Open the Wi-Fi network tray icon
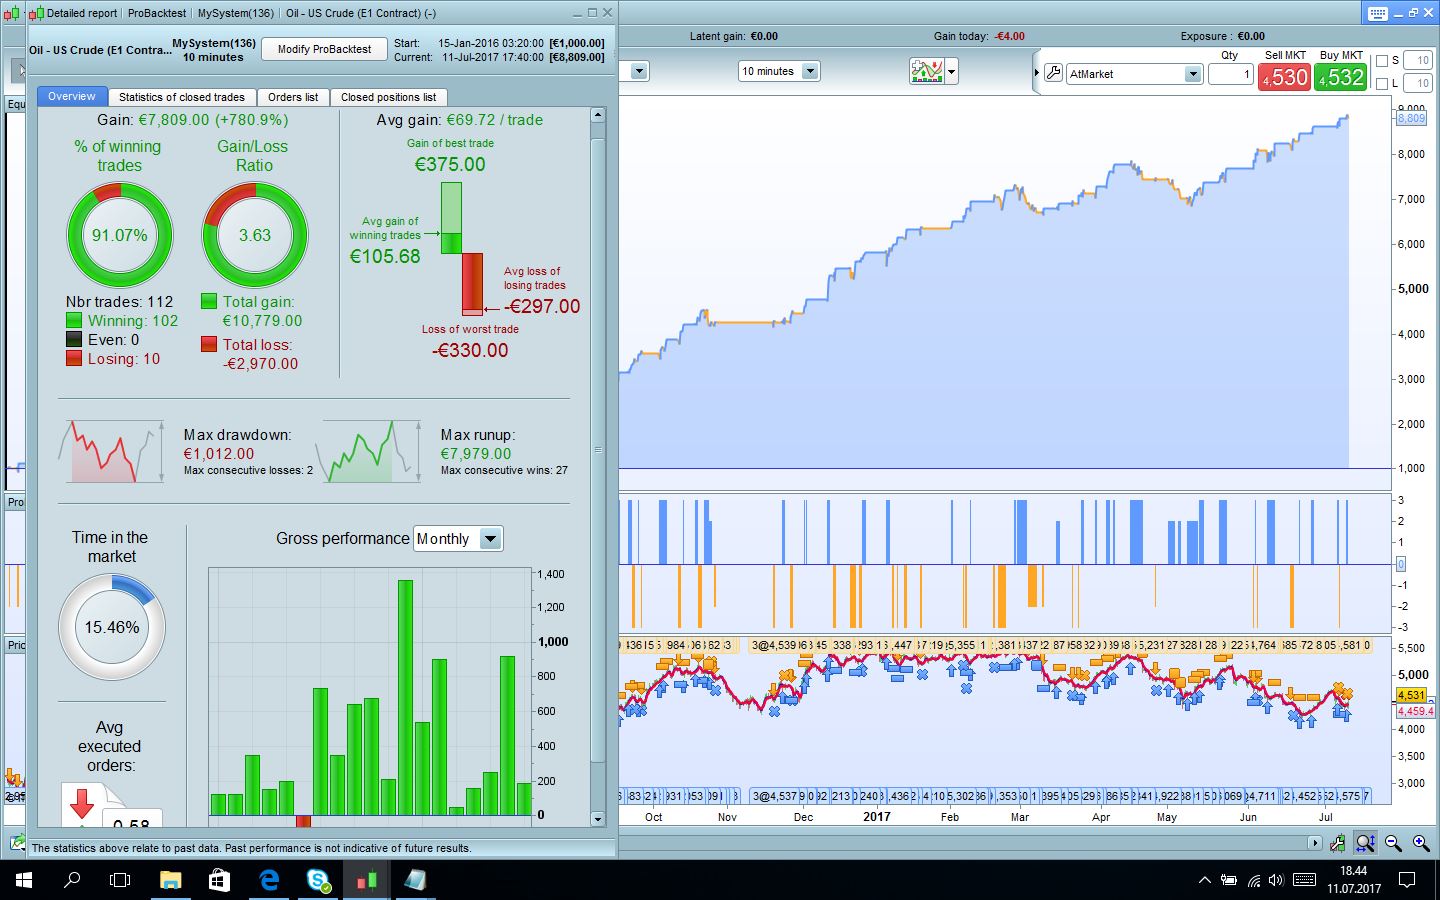Screen dimensions: 1440x900 (x=1254, y=880)
